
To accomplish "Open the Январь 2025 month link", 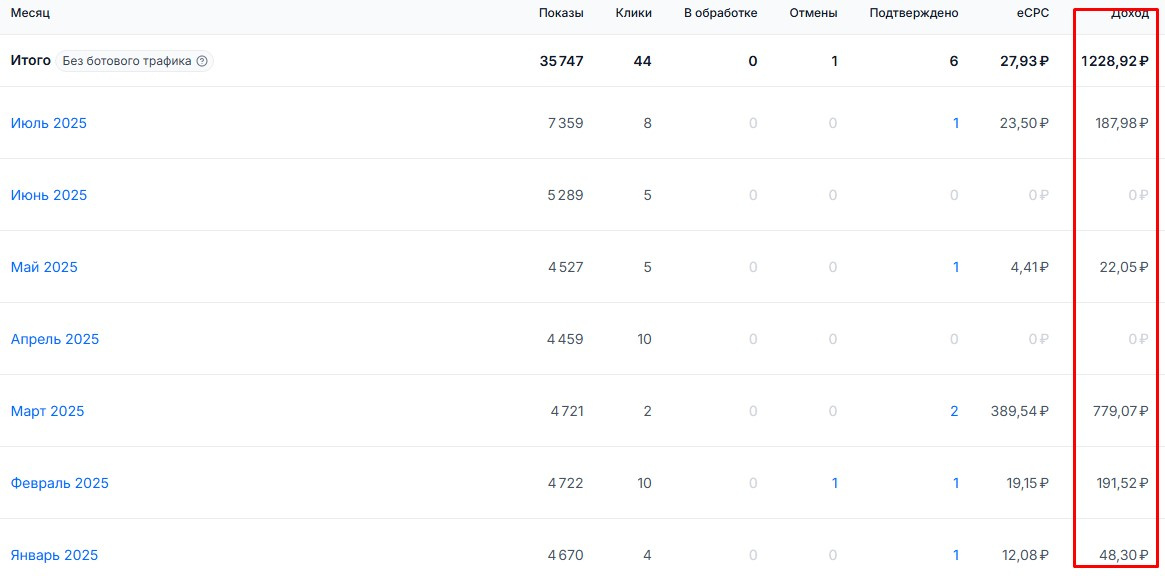I will pos(55,555).
